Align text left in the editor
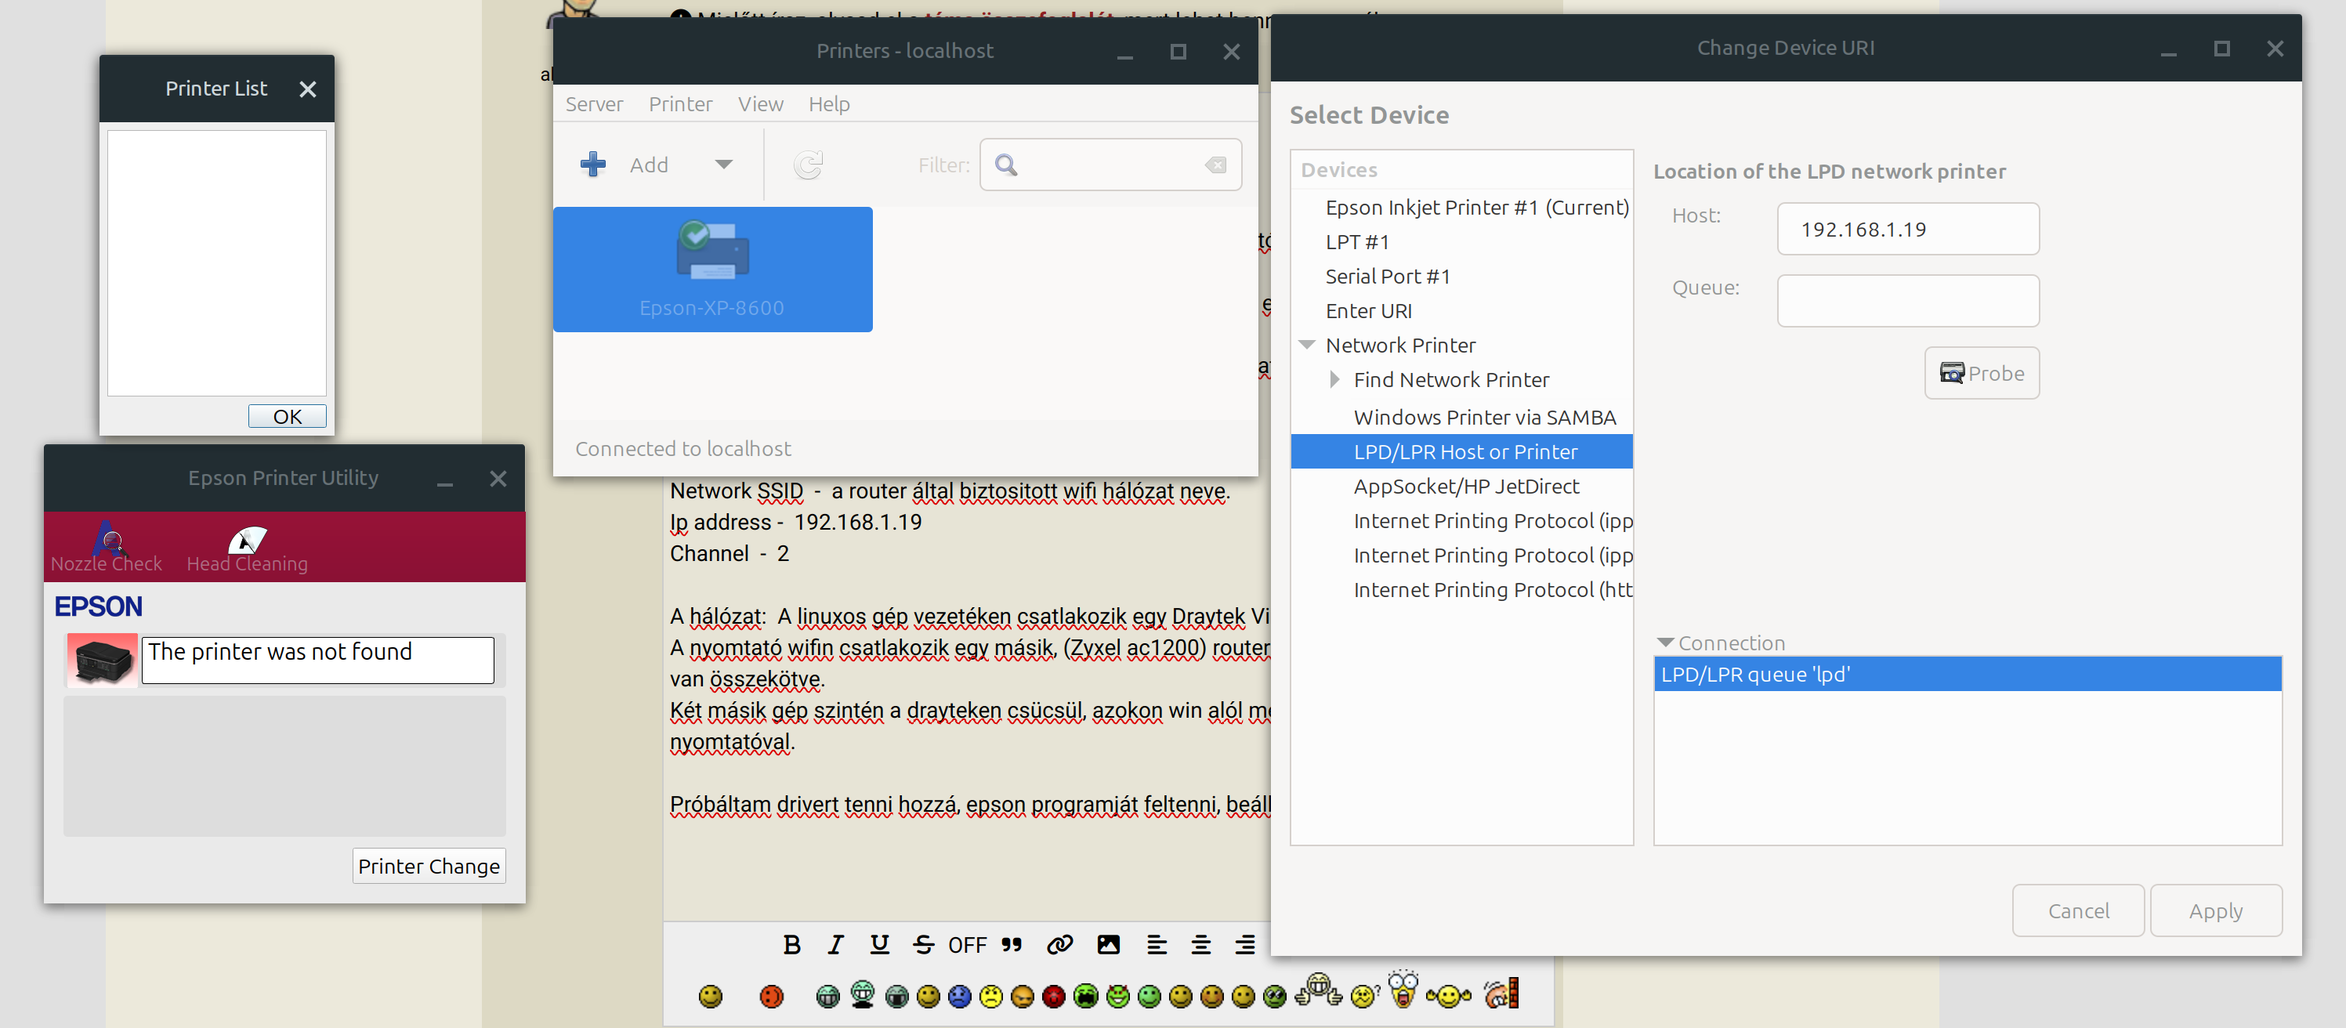2346x1028 pixels. coord(1157,945)
